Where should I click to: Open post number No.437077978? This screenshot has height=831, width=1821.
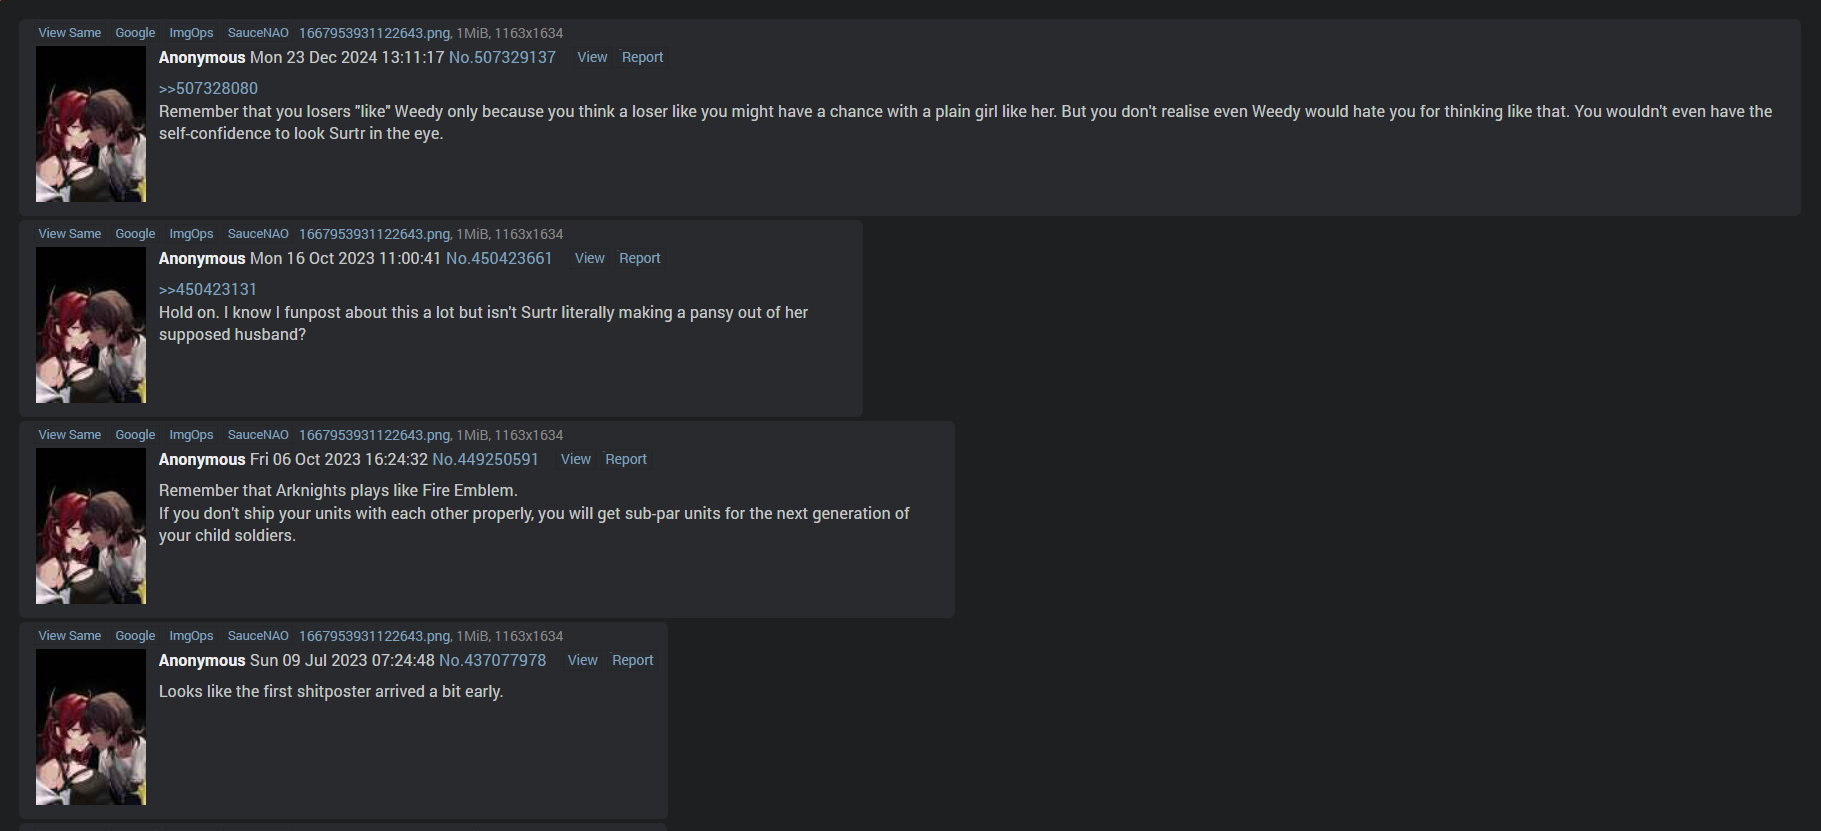[492, 660]
